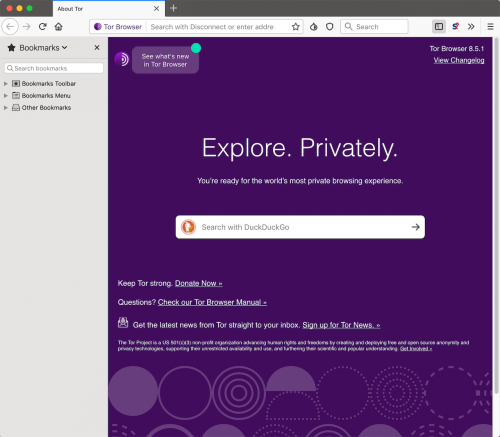Close the About Tor tab
500x437 pixels.
pyautogui.click(x=156, y=9)
